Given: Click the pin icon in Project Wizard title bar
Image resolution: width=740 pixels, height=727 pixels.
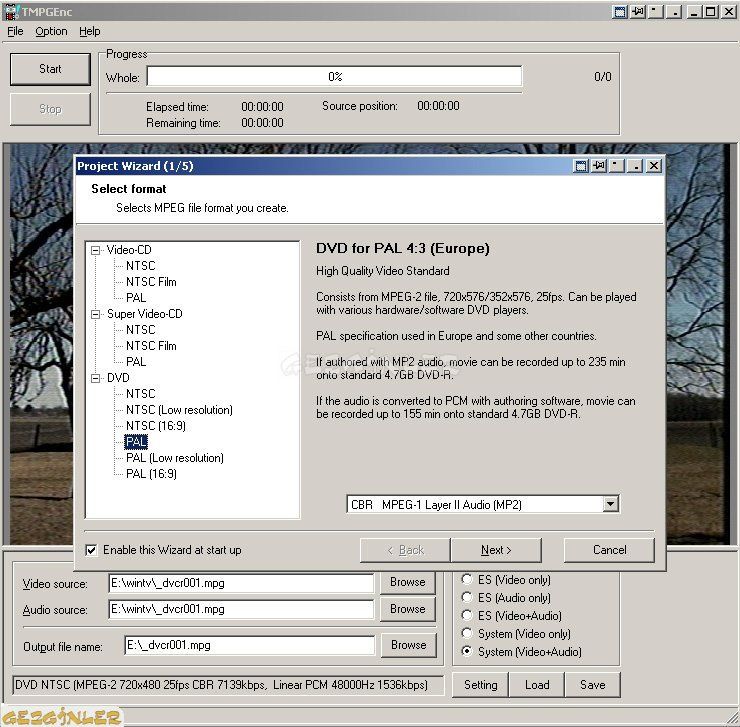Looking at the screenshot, I should click(x=599, y=166).
